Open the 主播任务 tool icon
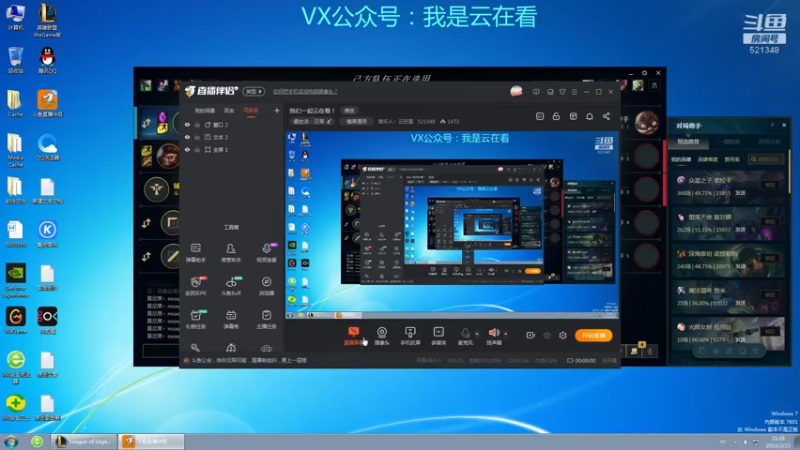800x450 pixels. point(266,319)
